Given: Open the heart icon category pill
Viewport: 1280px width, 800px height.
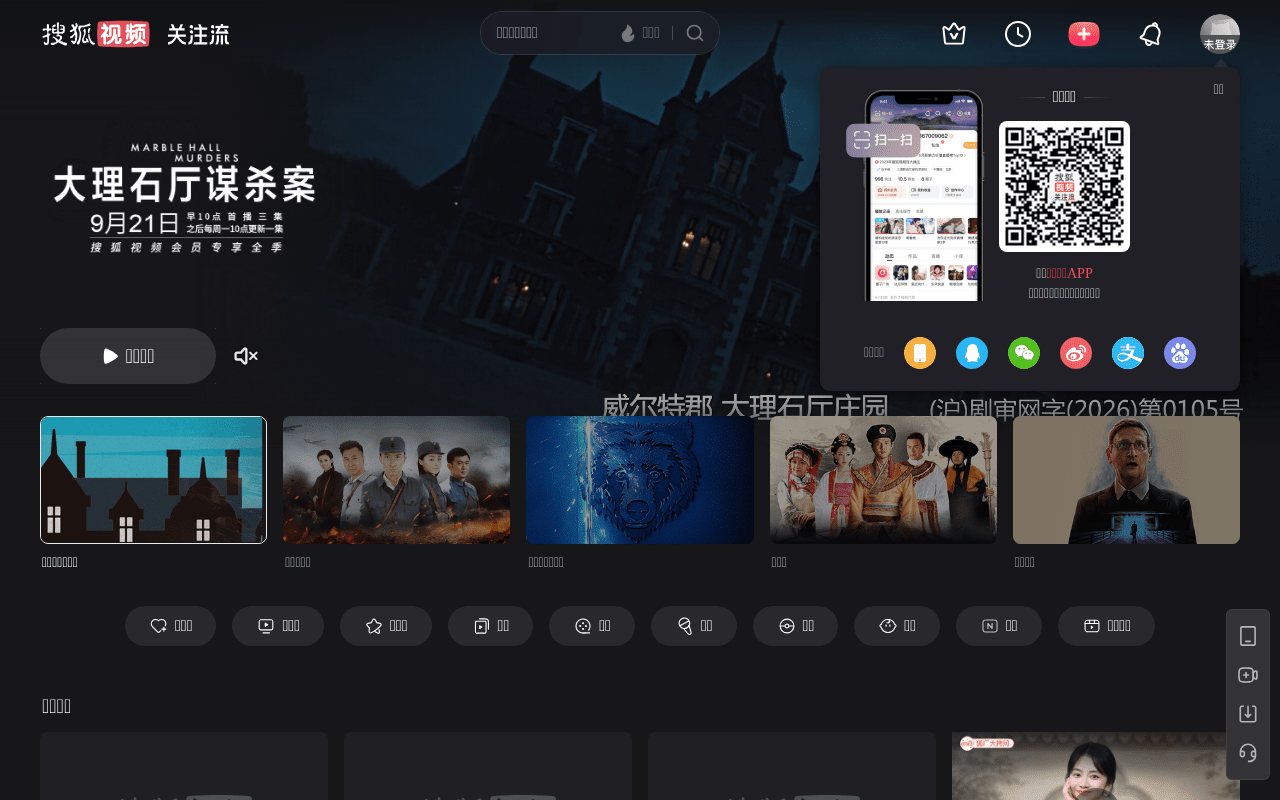Looking at the screenshot, I should click(170, 626).
